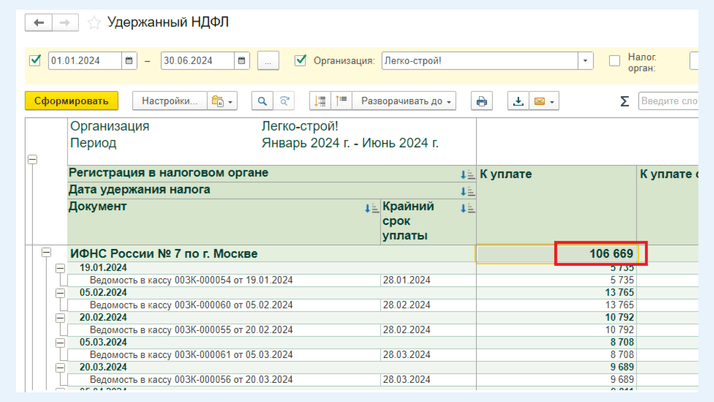Edit end date field 30.06.2024
Viewport: 714px width, 402px height.
198,61
